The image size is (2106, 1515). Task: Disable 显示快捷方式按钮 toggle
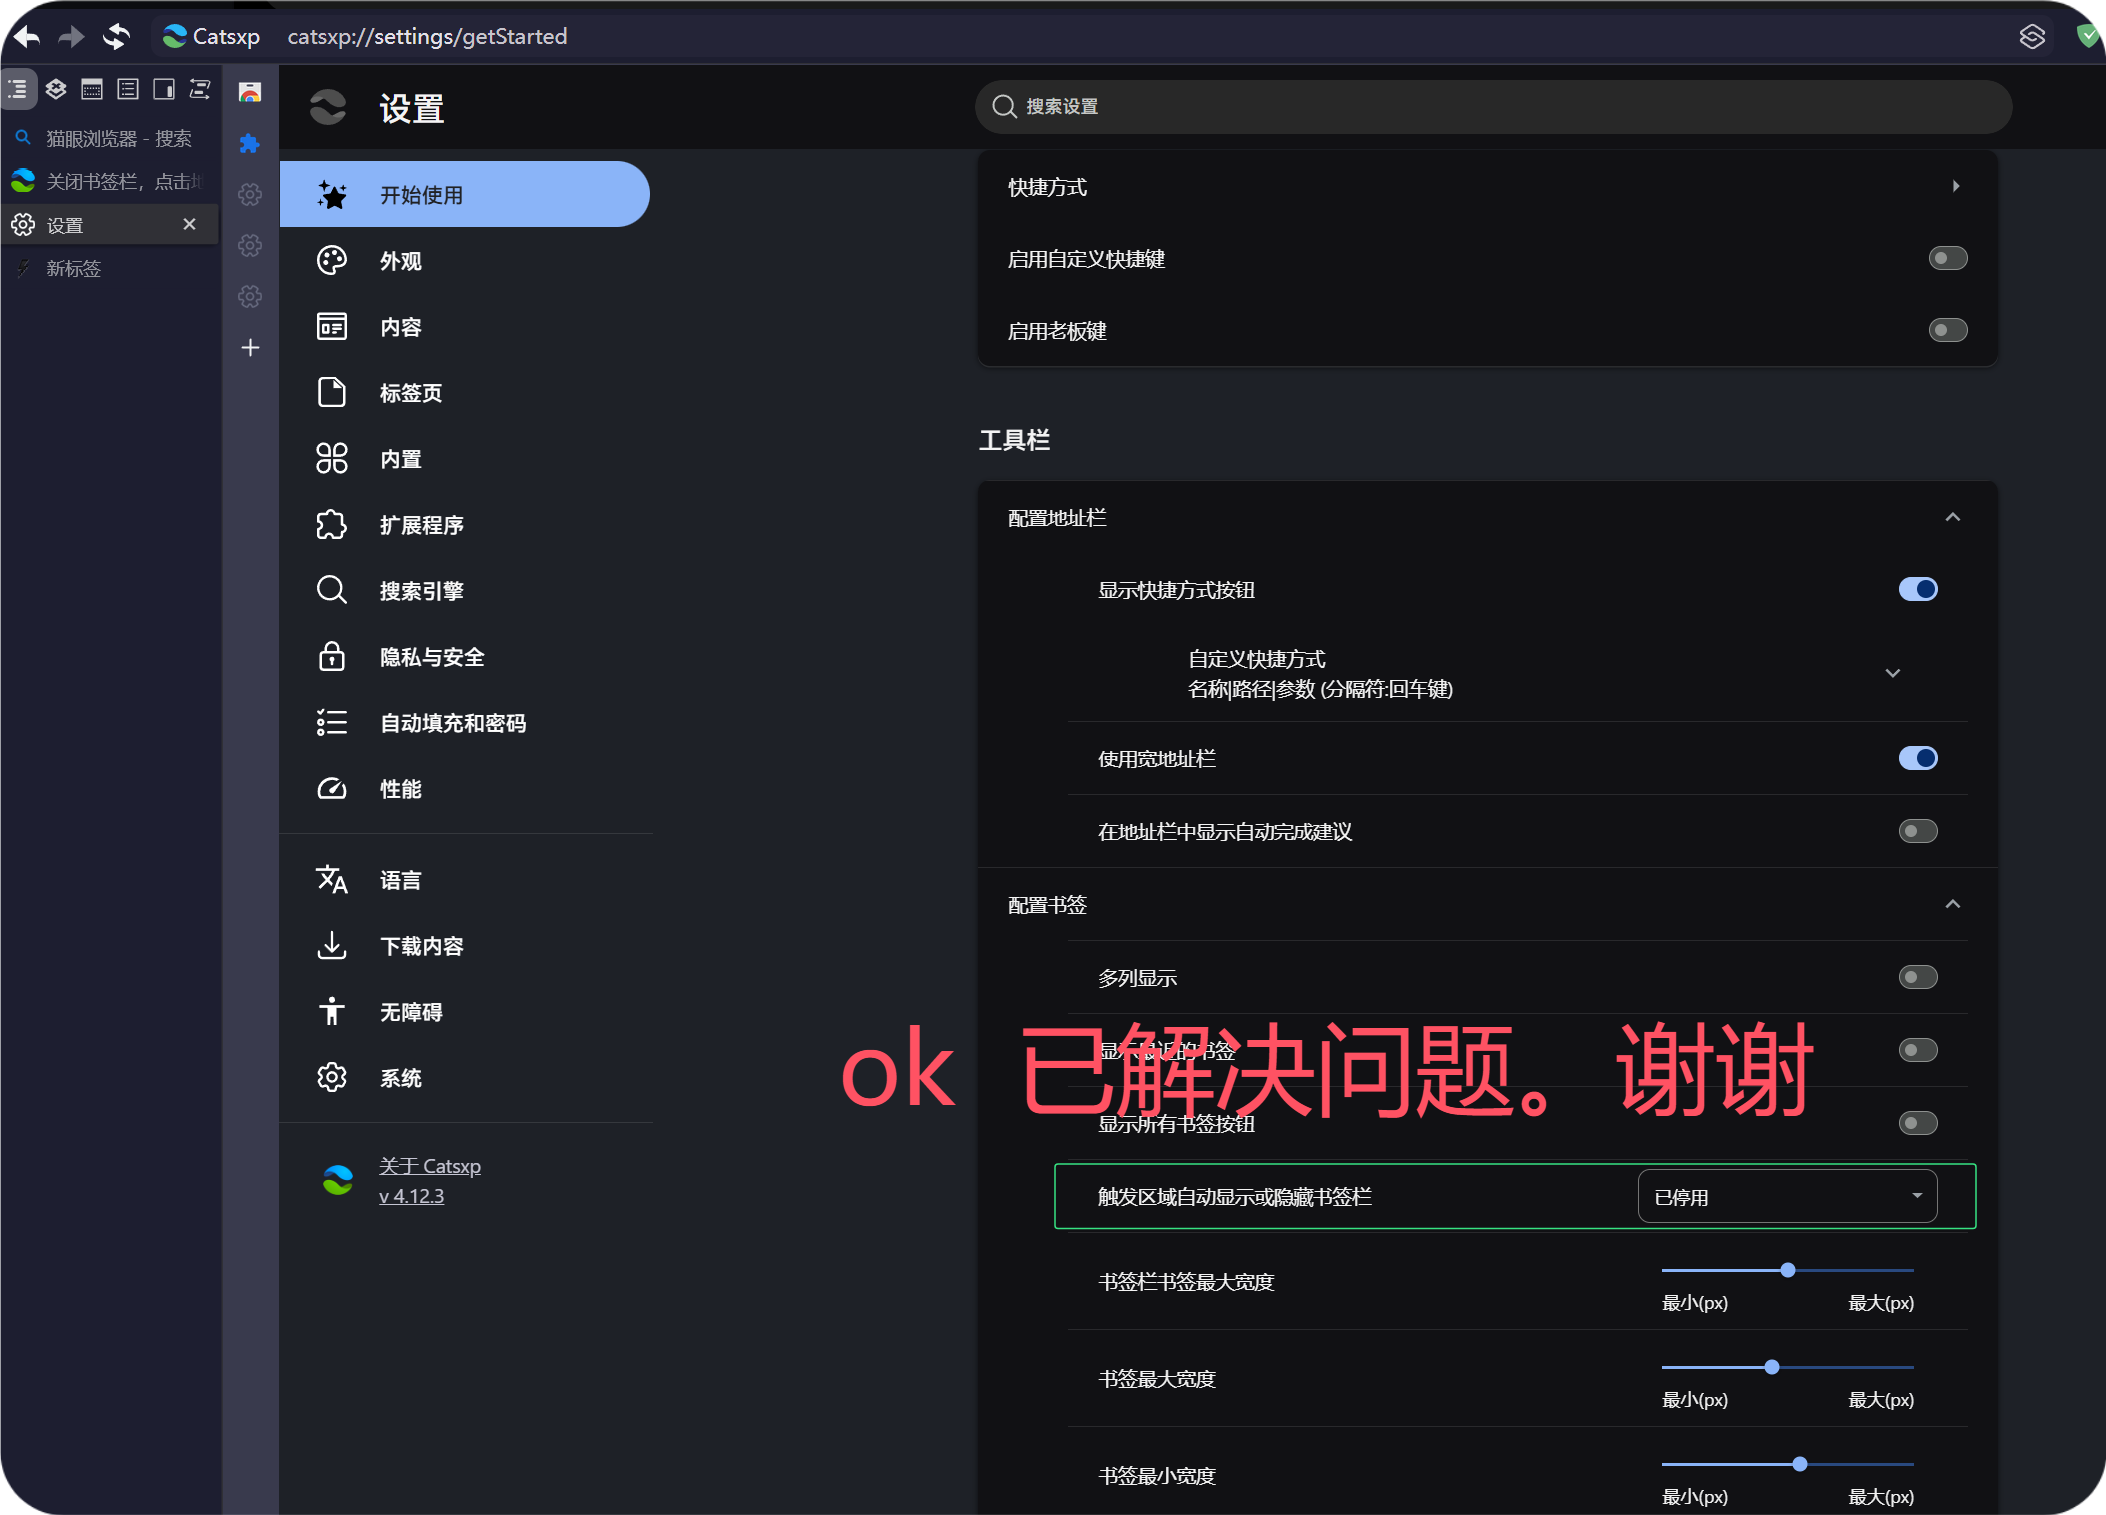point(1917,590)
